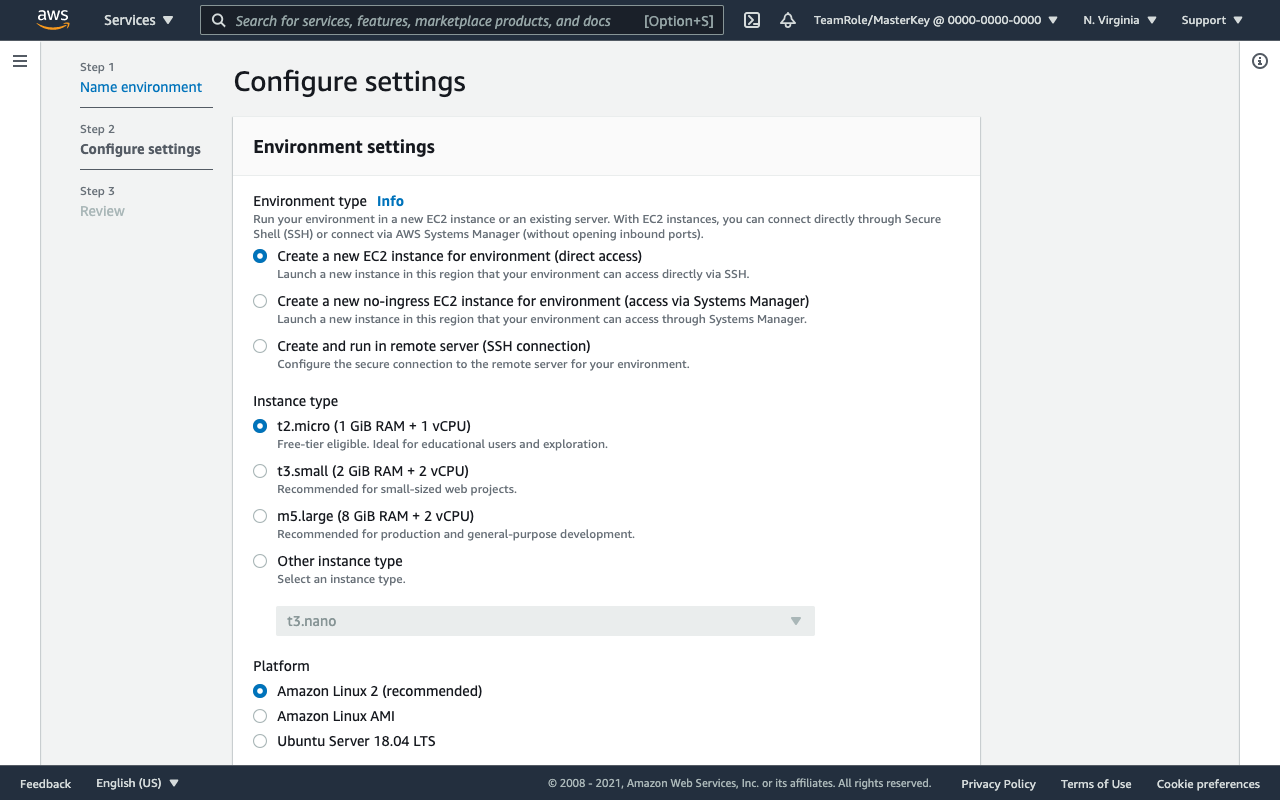Open Cookie preferences link
1280x800 pixels.
(x=1208, y=784)
